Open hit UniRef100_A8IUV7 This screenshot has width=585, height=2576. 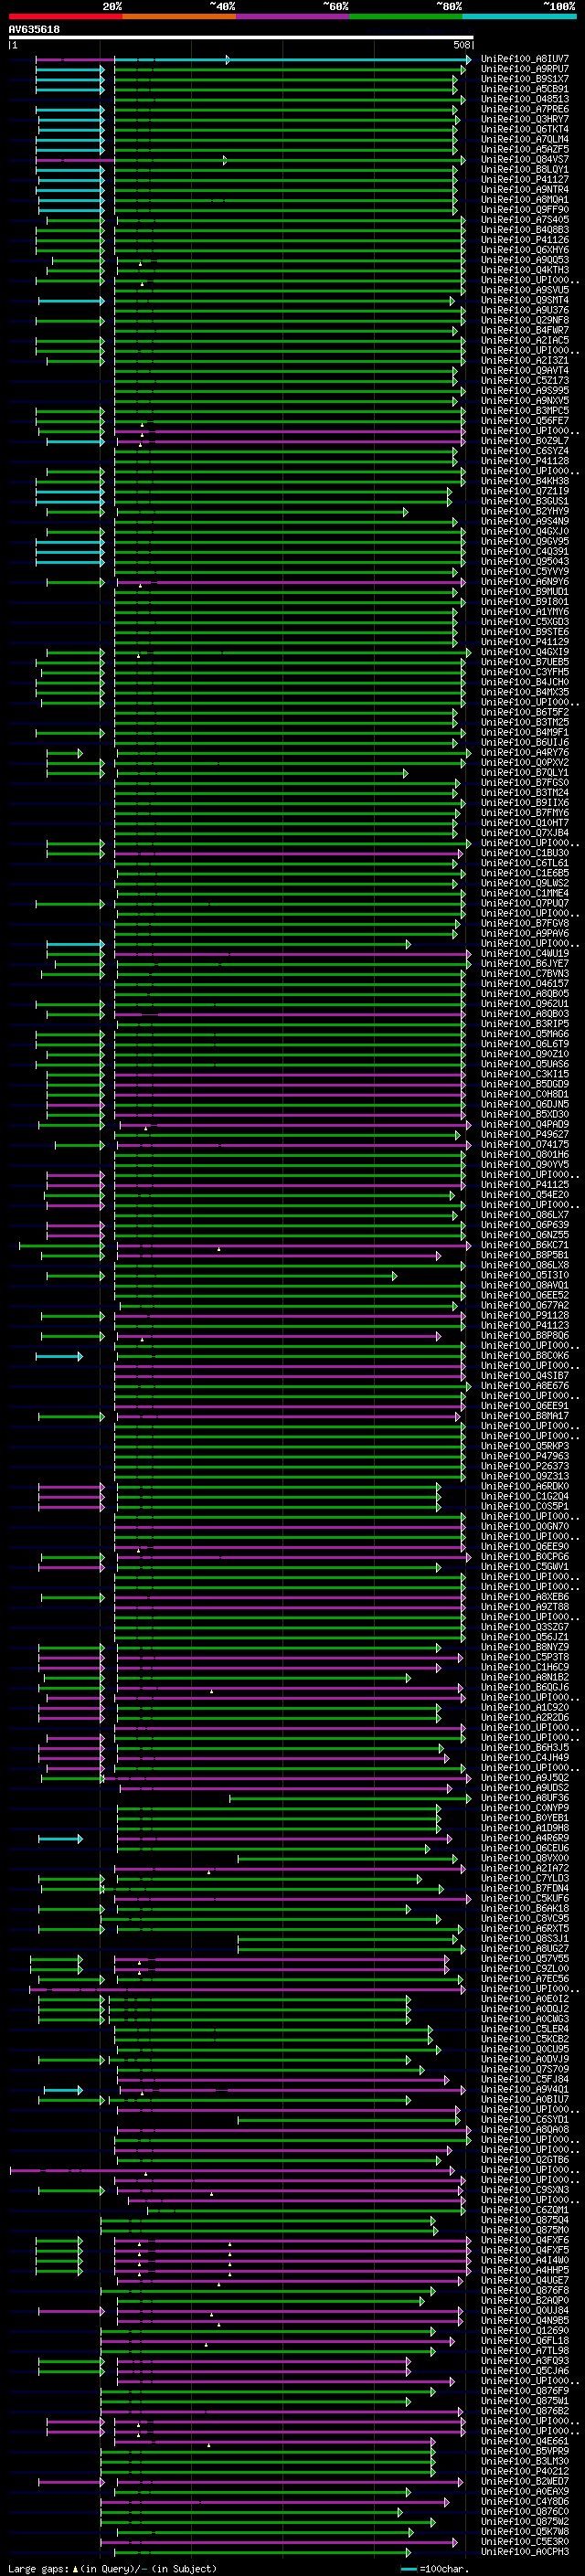tap(525, 59)
